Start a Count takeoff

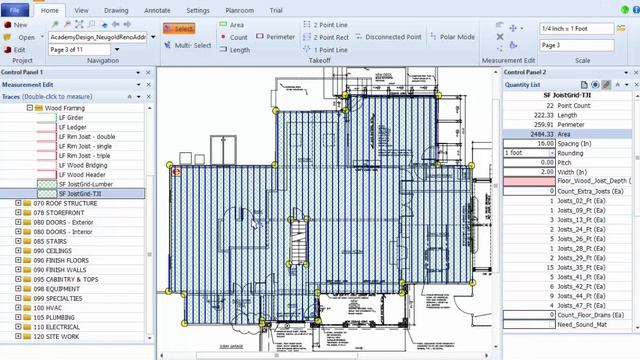tap(233, 37)
